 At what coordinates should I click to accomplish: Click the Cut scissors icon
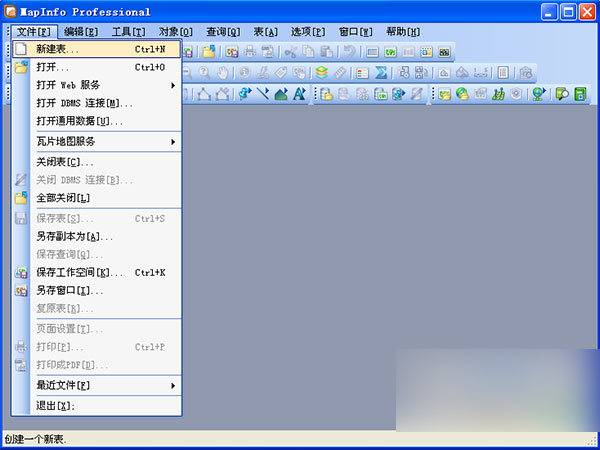(290, 52)
